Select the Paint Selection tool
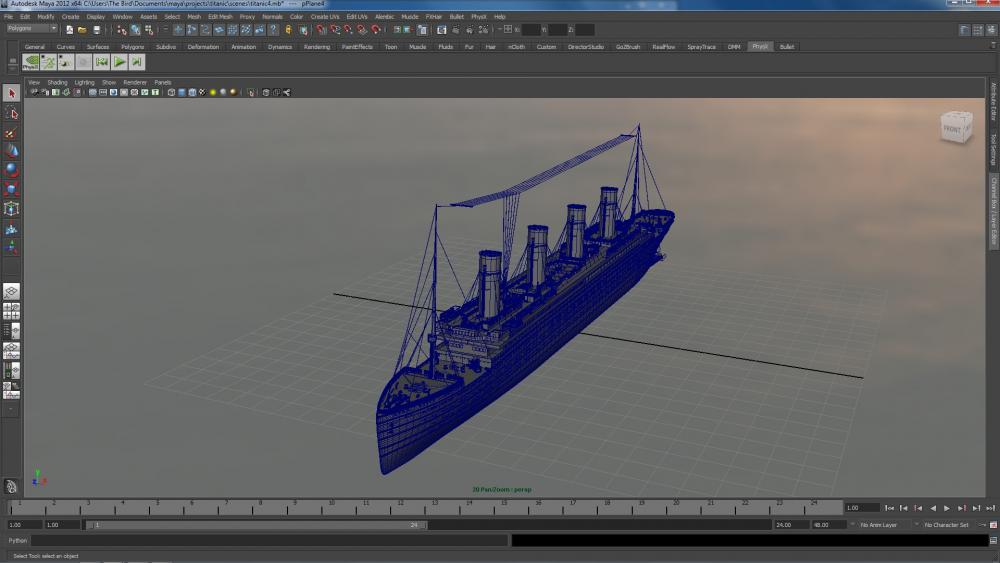This screenshot has height=563, width=1000. click(x=11, y=132)
